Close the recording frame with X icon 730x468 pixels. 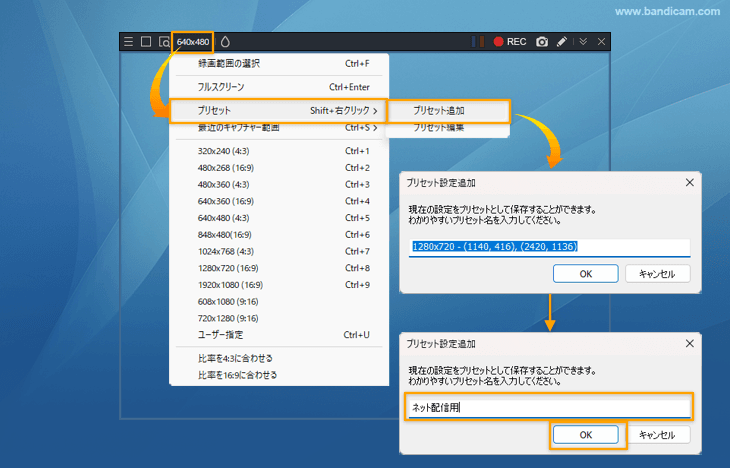[601, 42]
